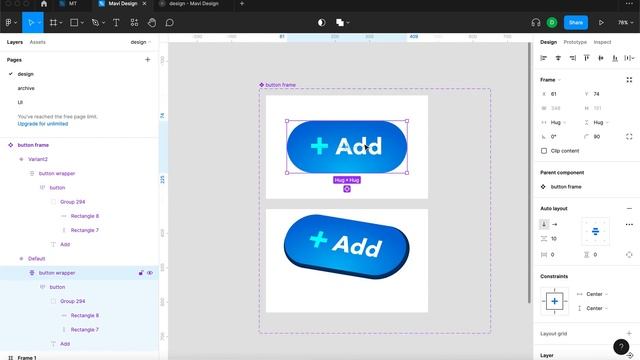Toggle Clip content checkbox
The image size is (640, 360).
[544, 151]
